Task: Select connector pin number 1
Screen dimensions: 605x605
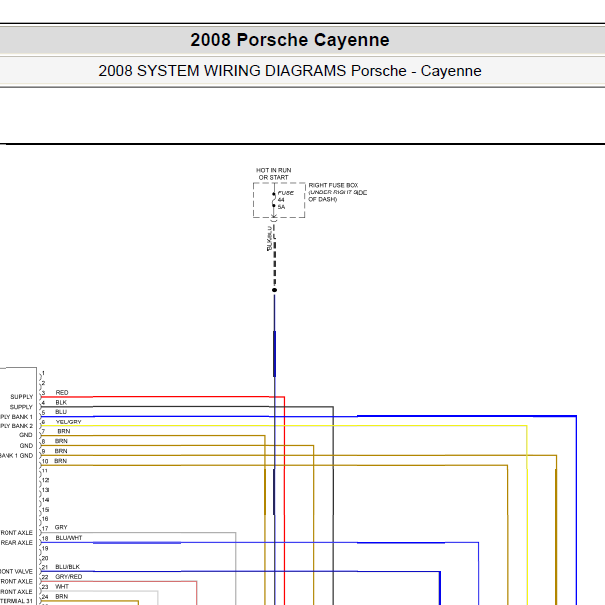Action: click(x=44, y=373)
